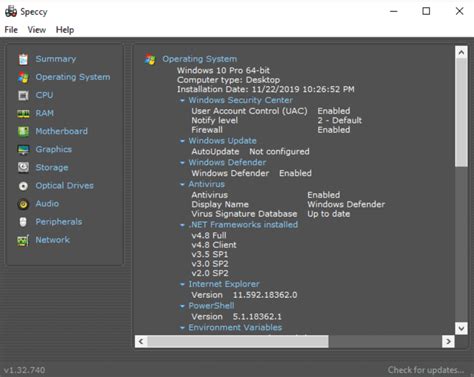
Task: Collapse the Internet Explorer group
Action: point(182,284)
